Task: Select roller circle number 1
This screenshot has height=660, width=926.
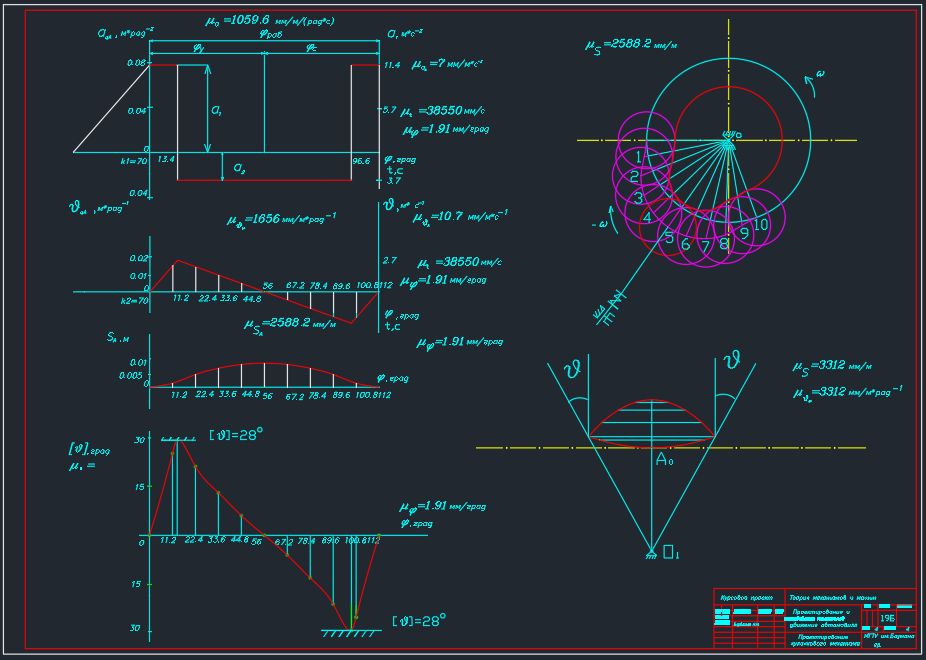Action: pyautogui.click(x=639, y=156)
